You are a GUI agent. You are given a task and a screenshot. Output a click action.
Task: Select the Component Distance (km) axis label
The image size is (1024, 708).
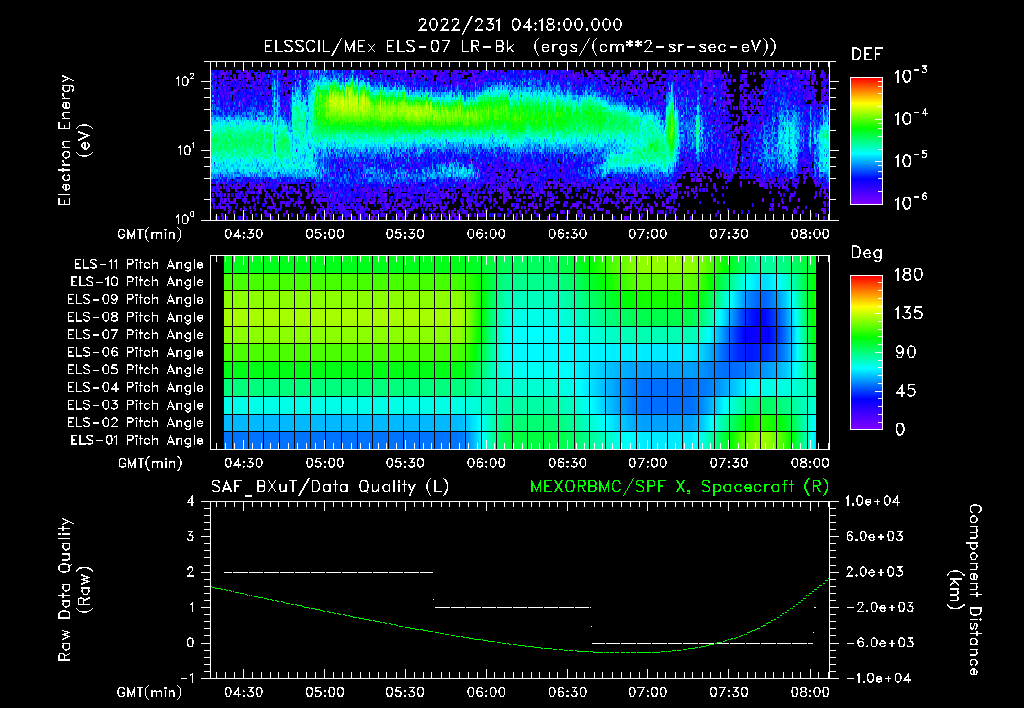pyautogui.click(x=965, y=589)
